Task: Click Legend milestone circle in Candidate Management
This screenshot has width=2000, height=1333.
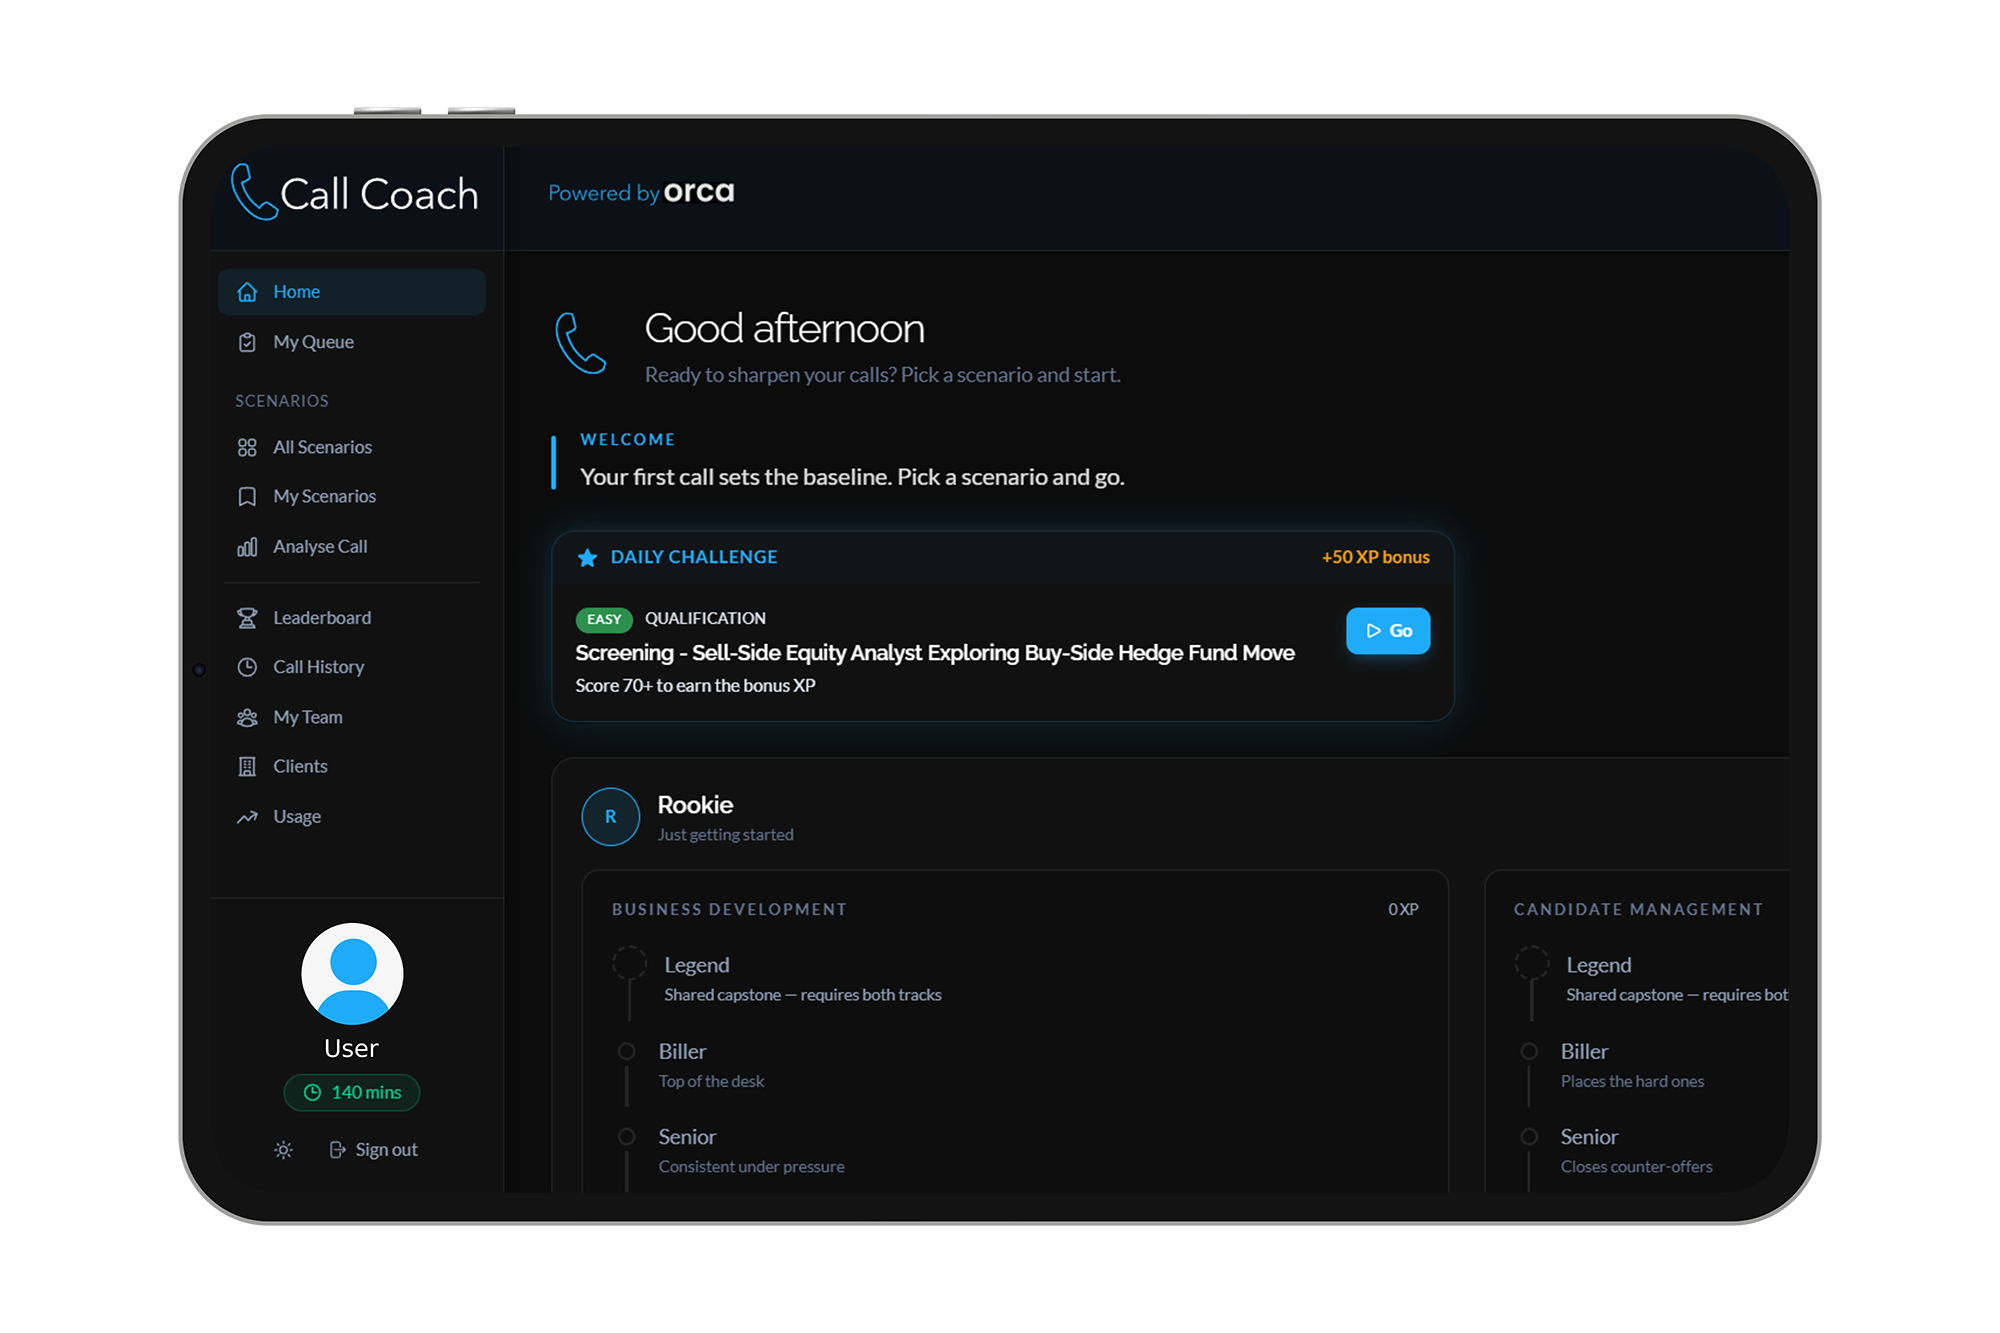Action: click(1531, 963)
